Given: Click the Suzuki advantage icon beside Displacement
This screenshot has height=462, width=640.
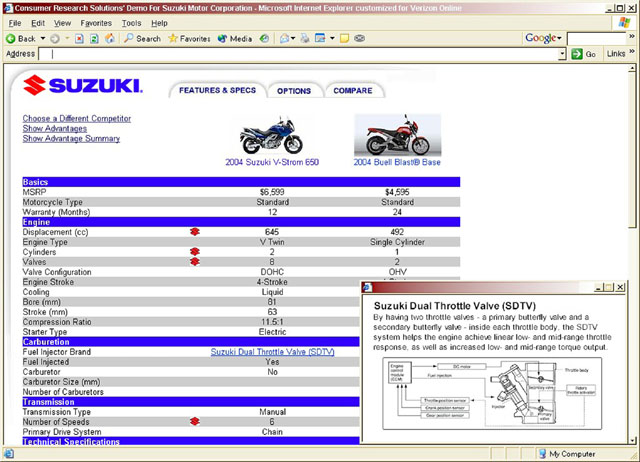Looking at the screenshot, I should pyautogui.click(x=195, y=232).
